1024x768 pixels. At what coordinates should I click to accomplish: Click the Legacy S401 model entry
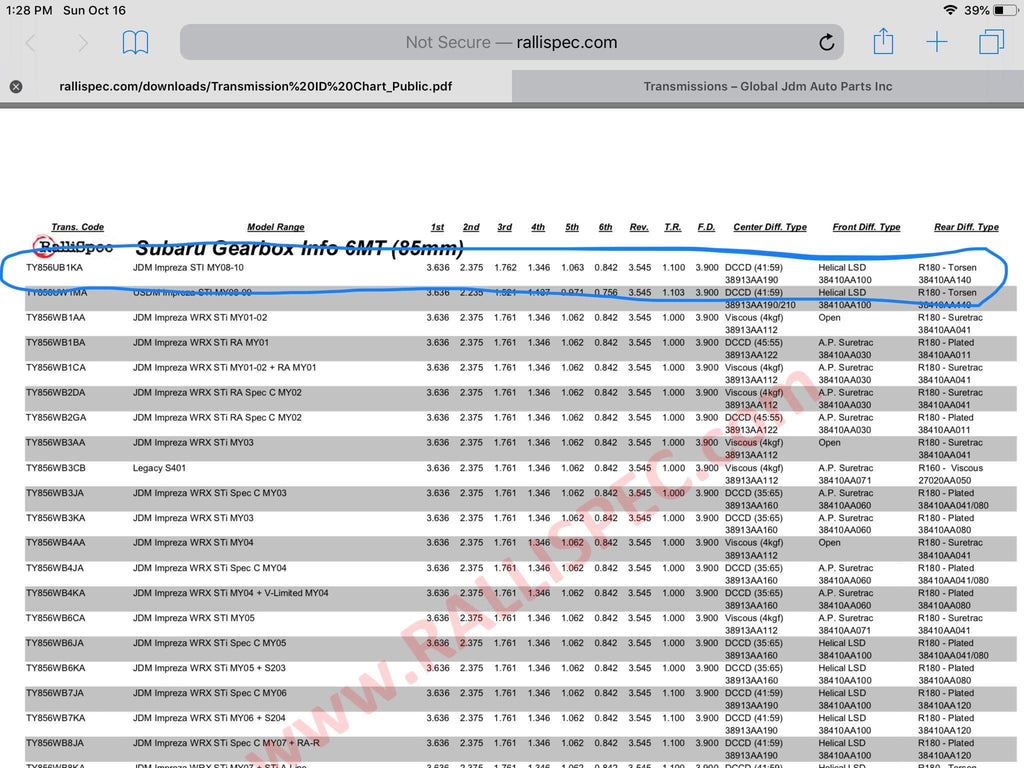(x=159, y=468)
